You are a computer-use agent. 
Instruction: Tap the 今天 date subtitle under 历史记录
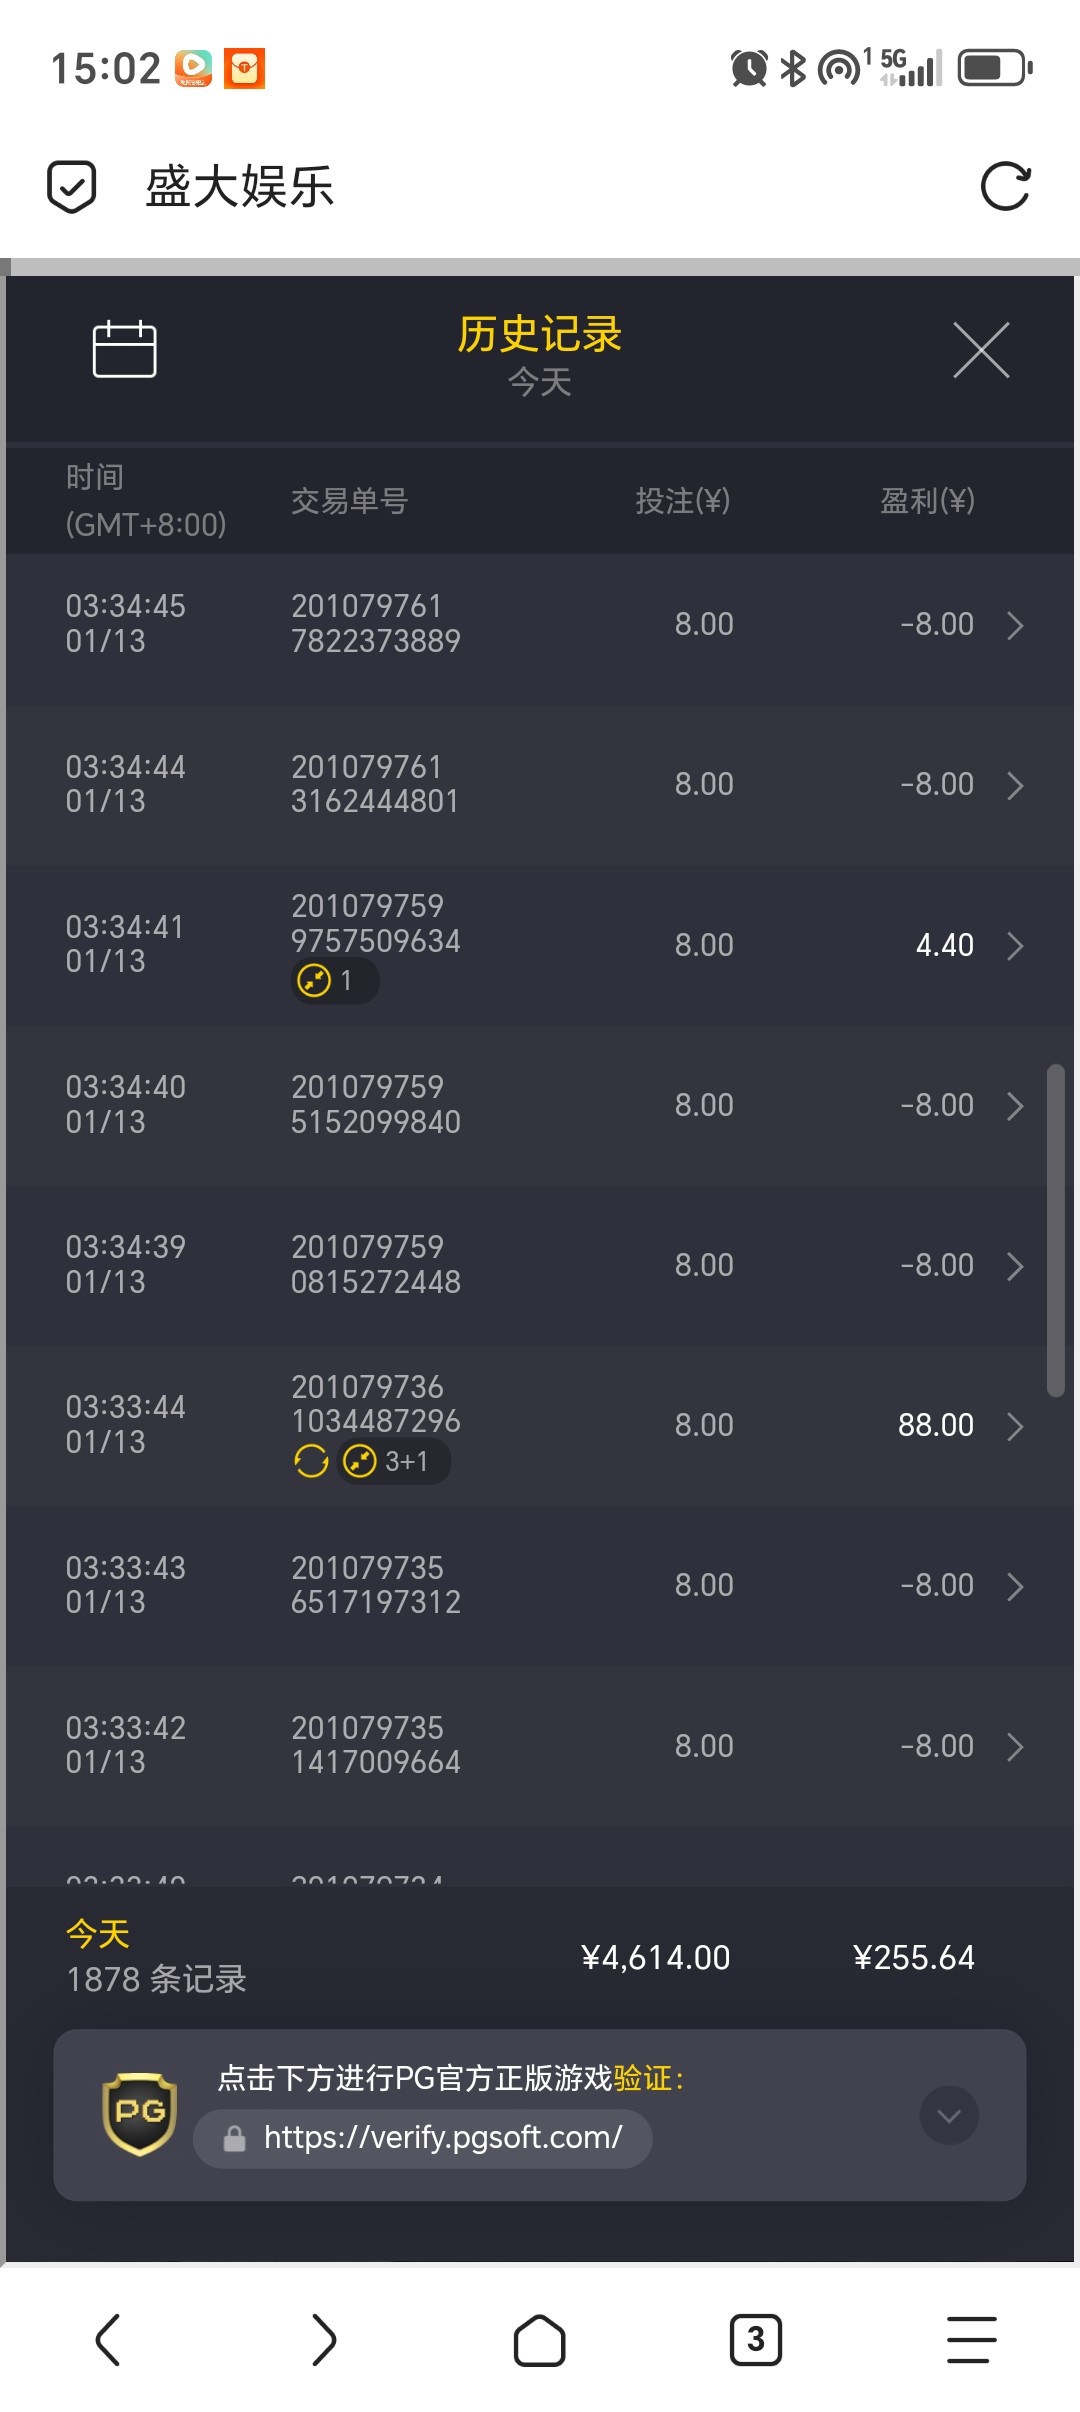click(539, 382)
